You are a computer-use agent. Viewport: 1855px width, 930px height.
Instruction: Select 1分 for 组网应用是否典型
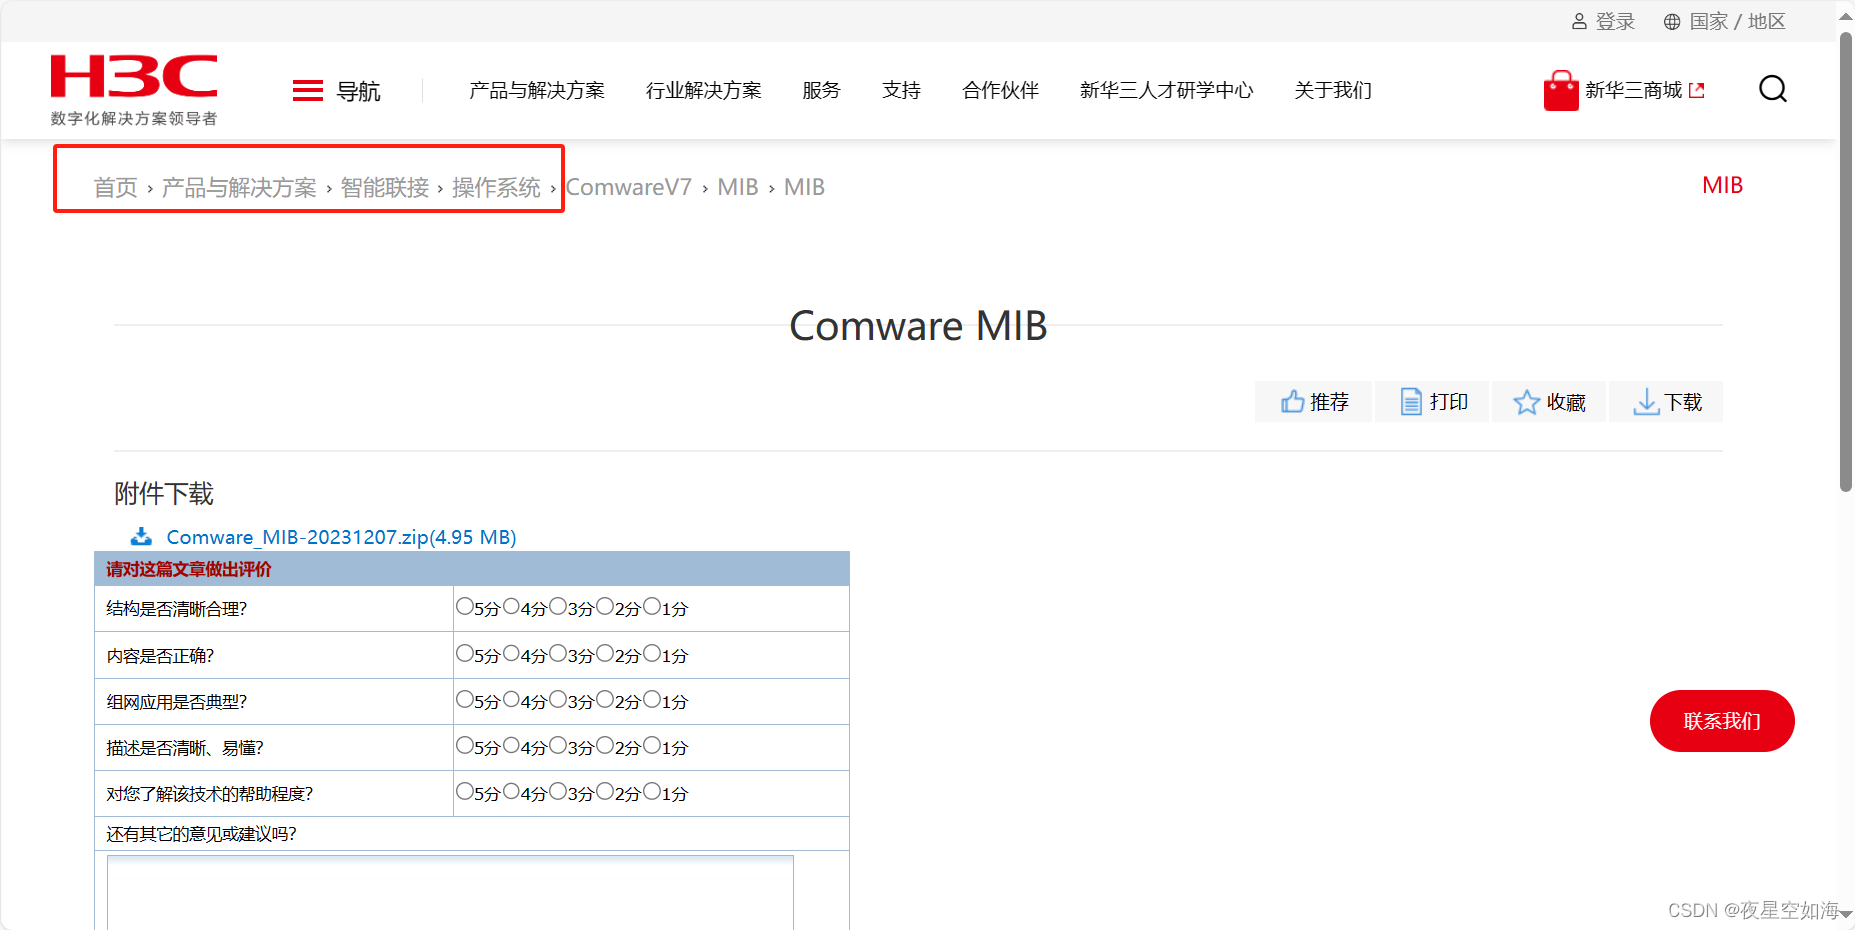[652, 699]
